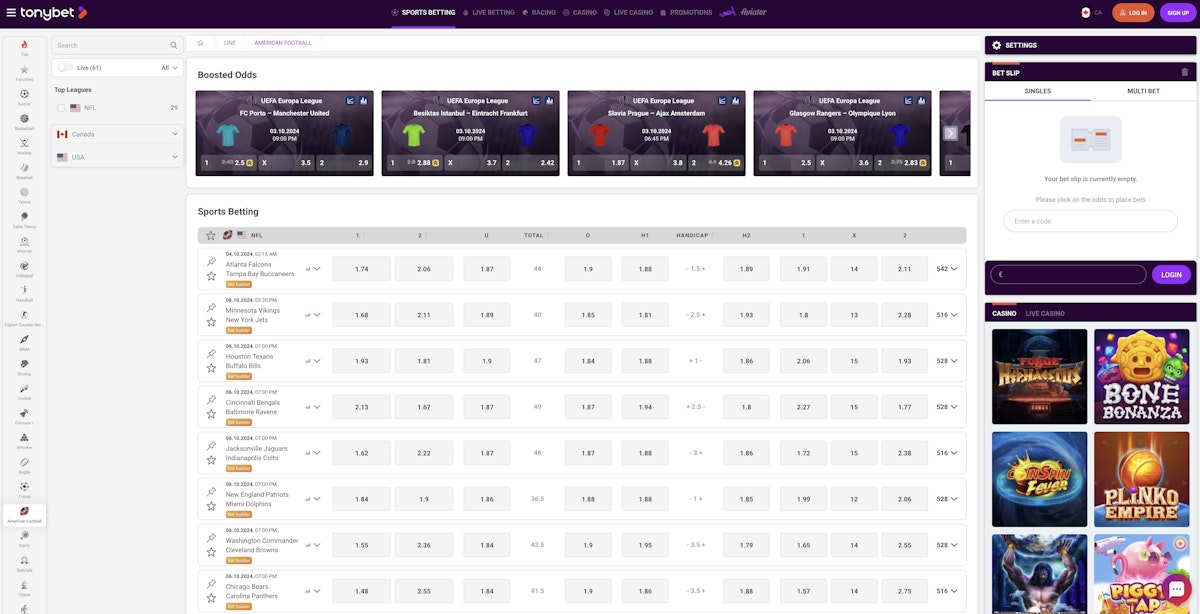This screenshot has height=614, width=1200.
Task: Select the Soccer sport icon
Action: pyautogui.click(x=23, y=95)
